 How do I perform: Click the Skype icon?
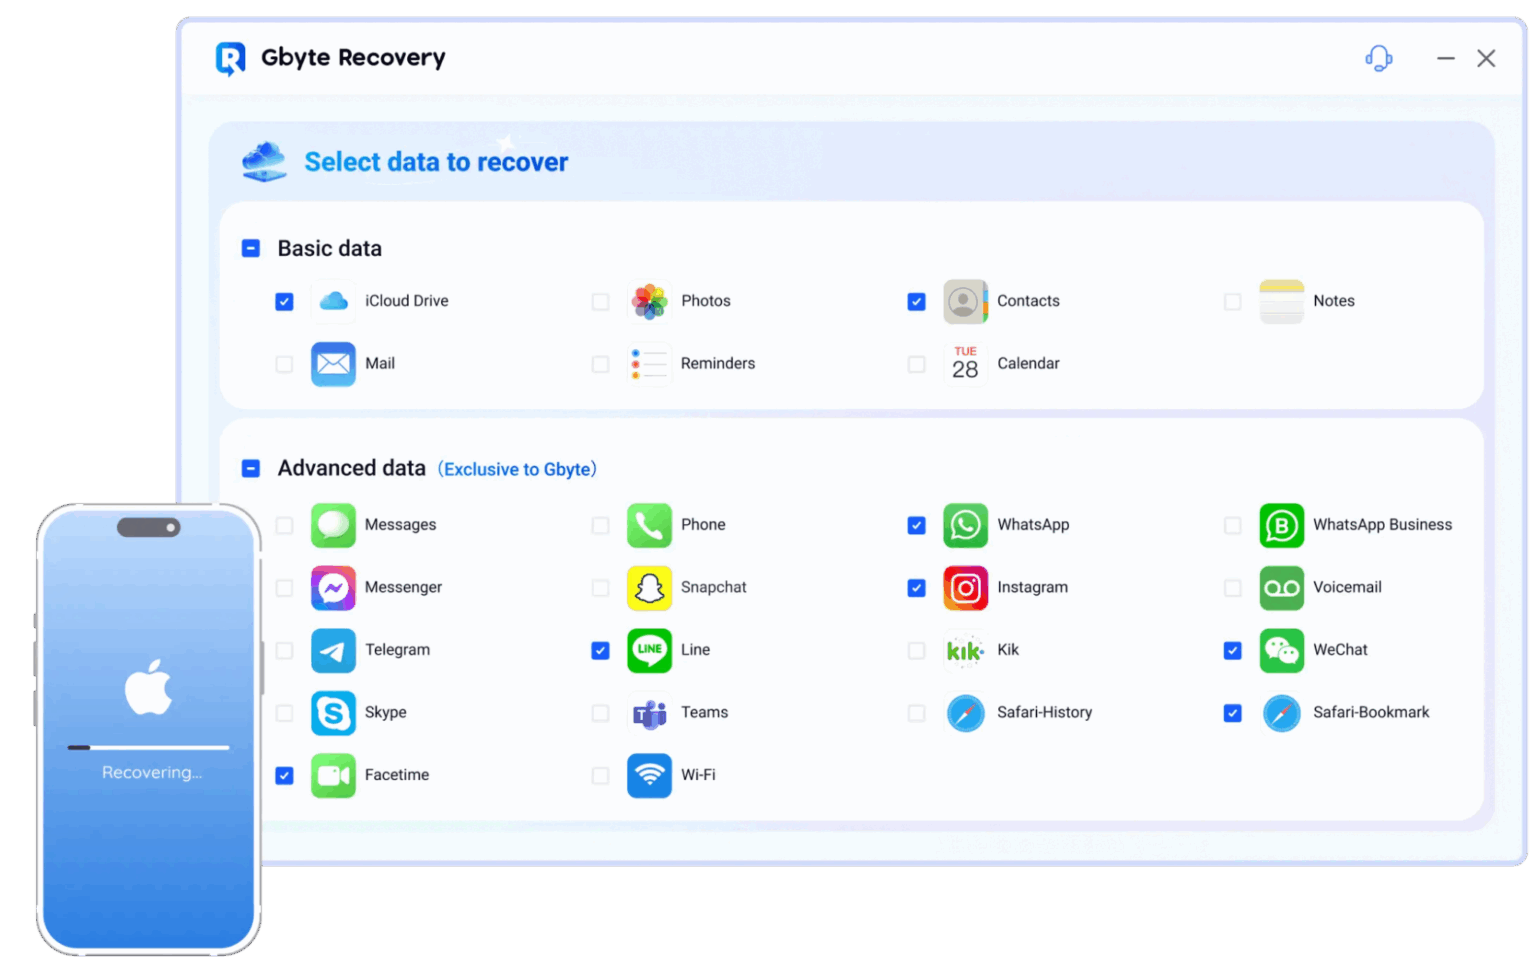point(333,713)
